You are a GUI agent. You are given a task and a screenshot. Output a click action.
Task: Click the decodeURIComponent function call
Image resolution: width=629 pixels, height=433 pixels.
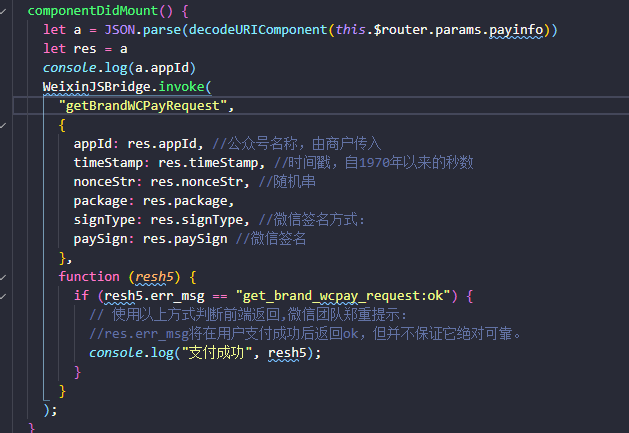pyautogui.click(x=258, y=30)
